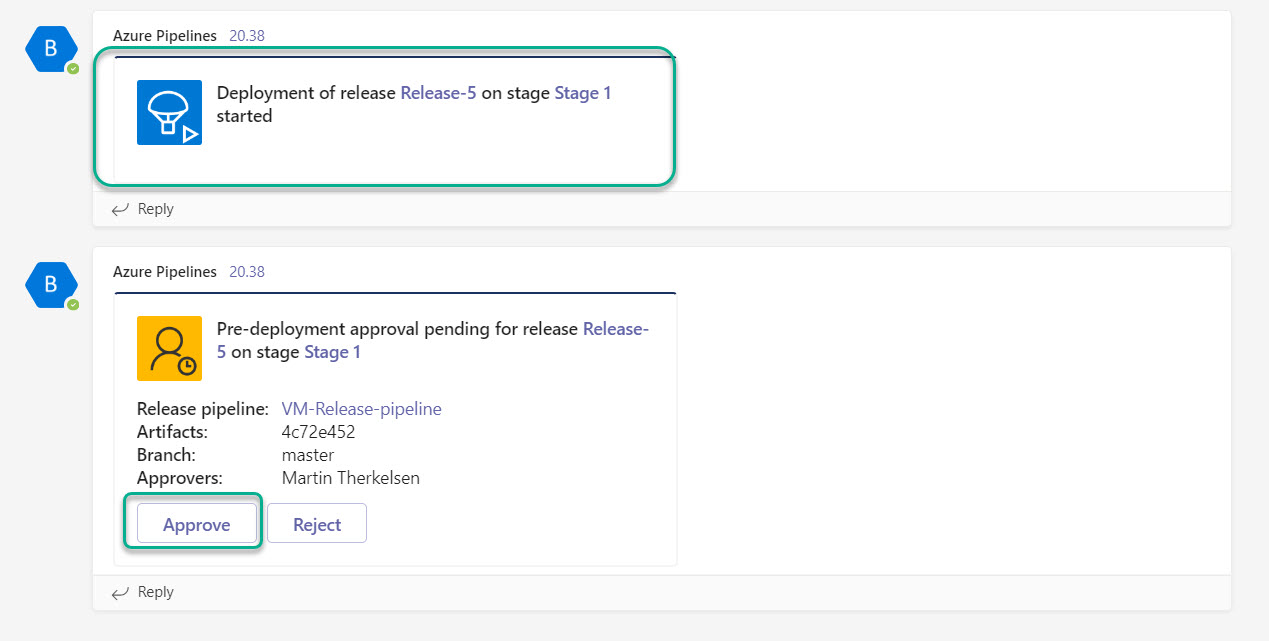The height and width of the screenshot is (641, 1269).
Task: Click the Release pipeline: field label
Action: coord(203,408)
